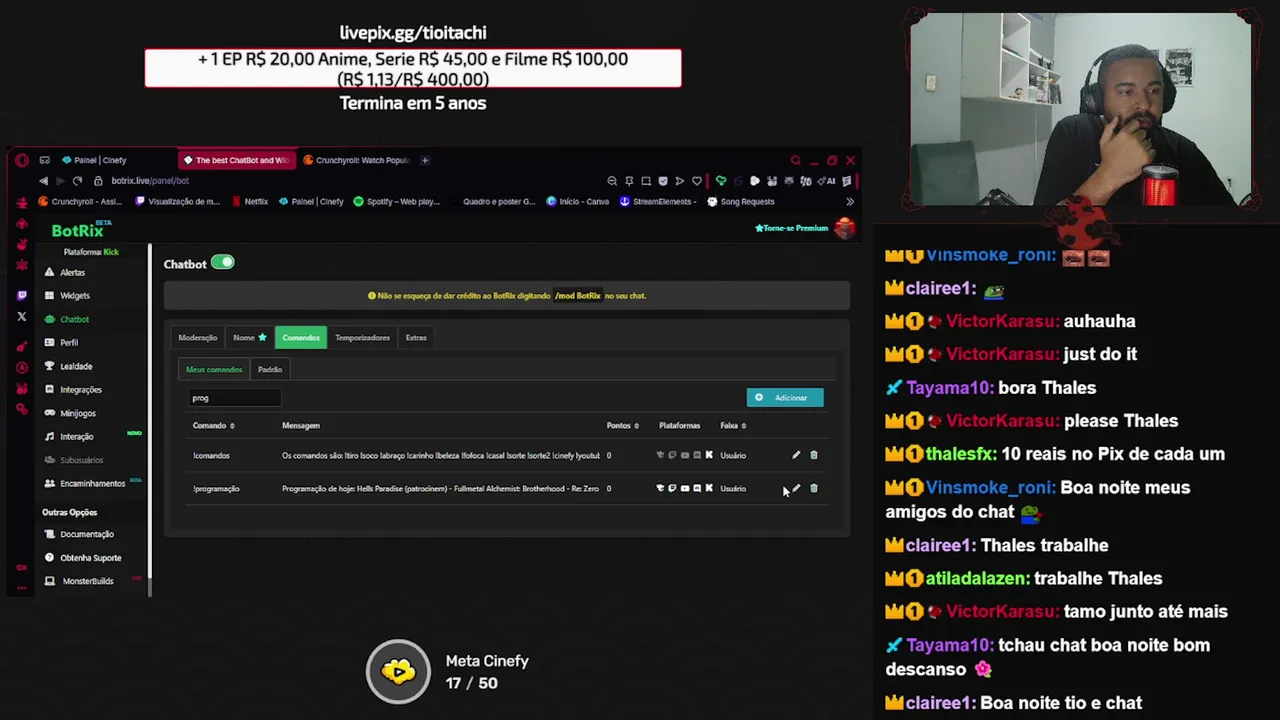1280x720 pixels.
Task: Open the Song Requests bookmark
Action: [741, 201]
